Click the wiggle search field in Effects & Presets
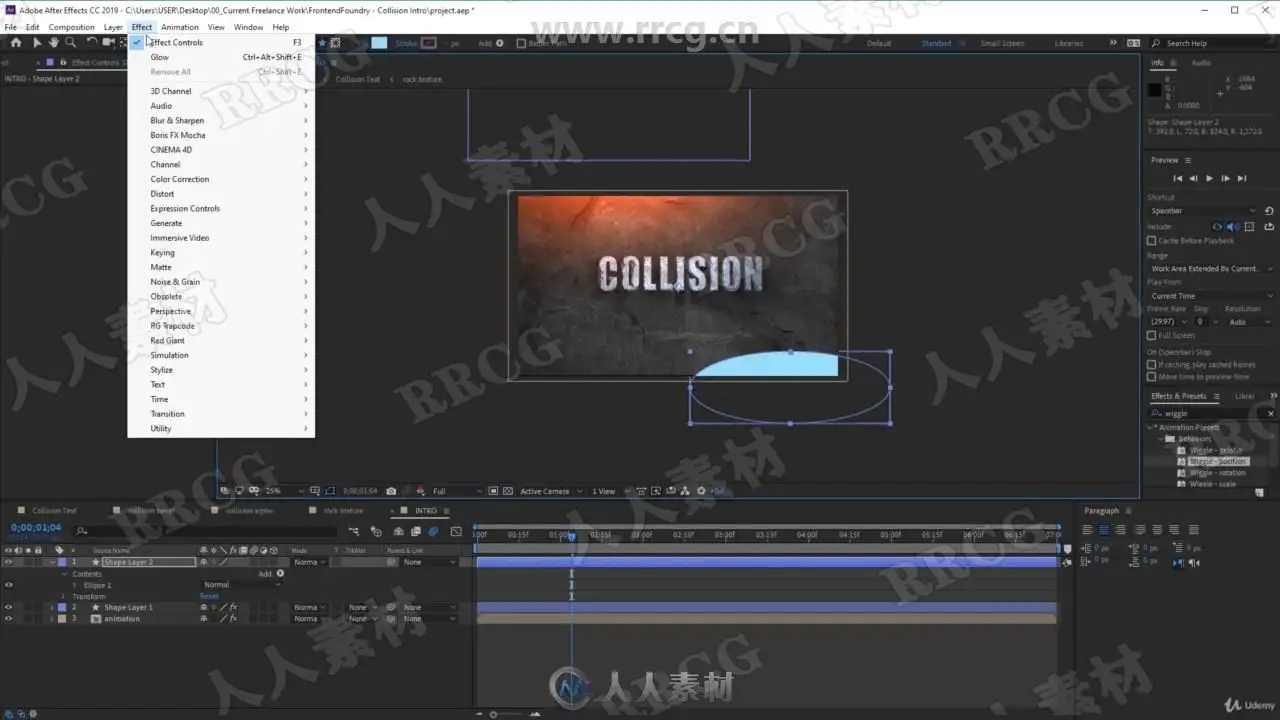The image size is (1280, 720). click(x=1211, y=413)
